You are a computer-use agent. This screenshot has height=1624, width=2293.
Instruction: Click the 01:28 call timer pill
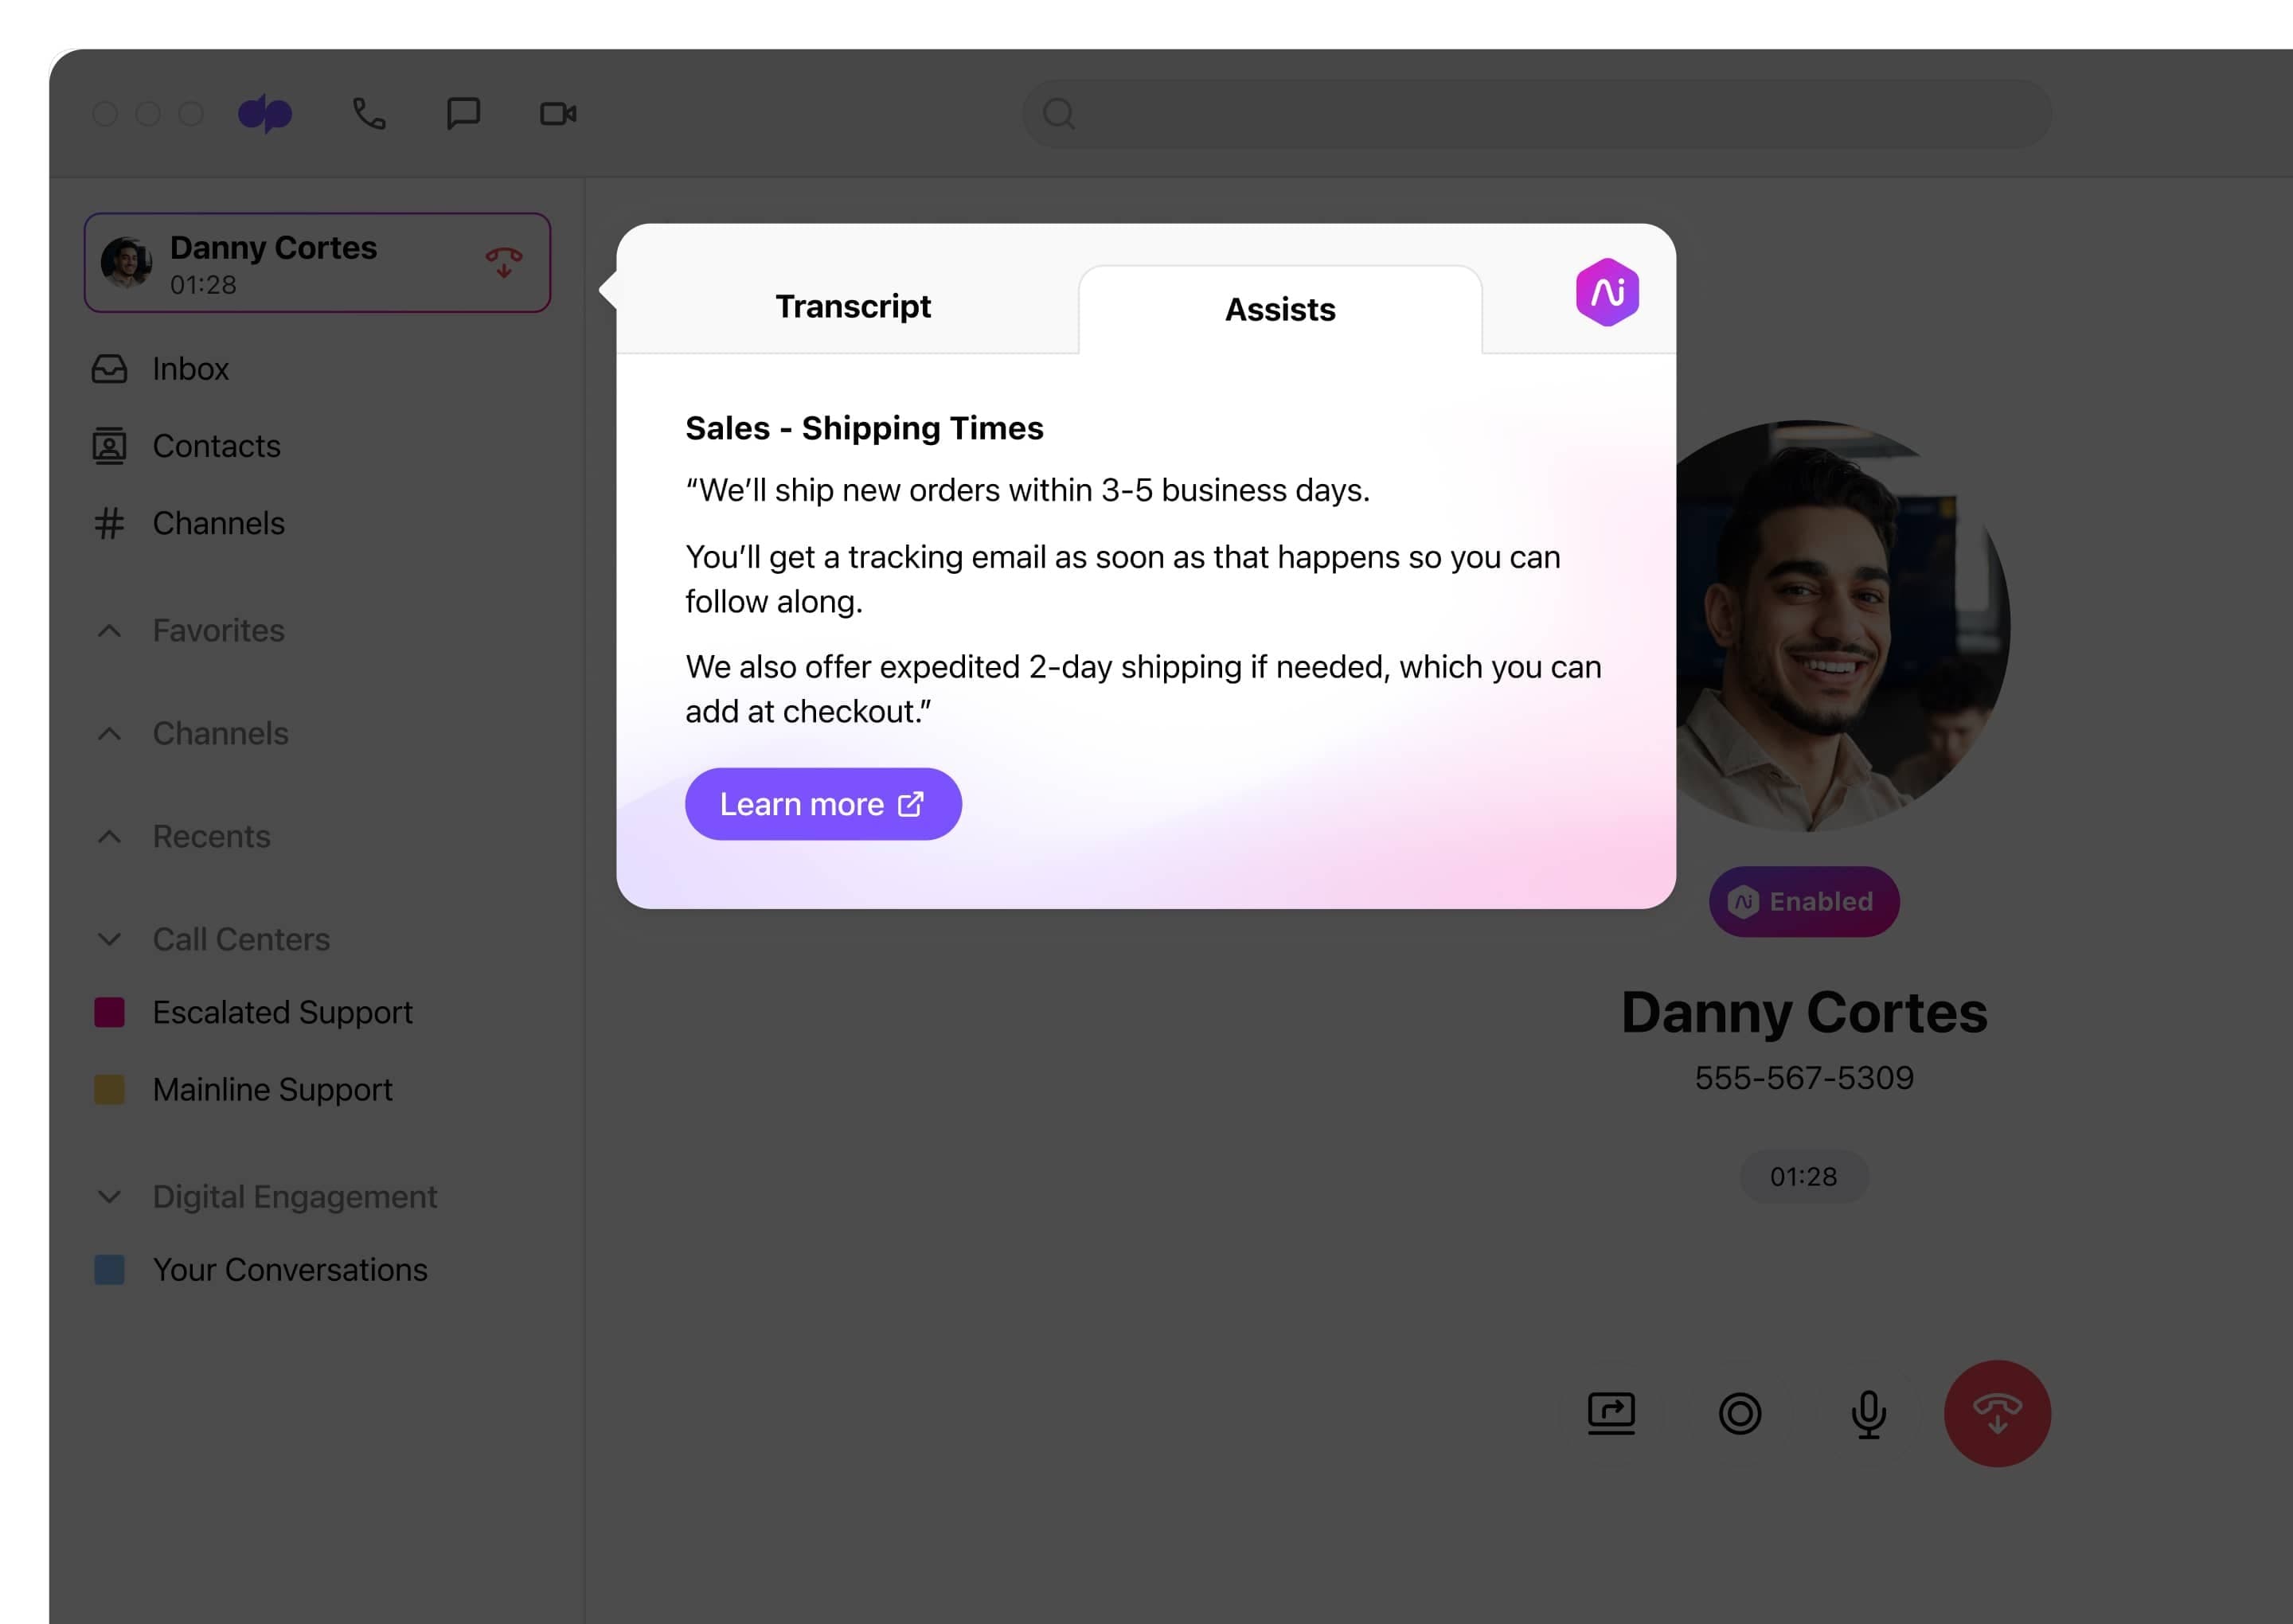point(1804,1177)
